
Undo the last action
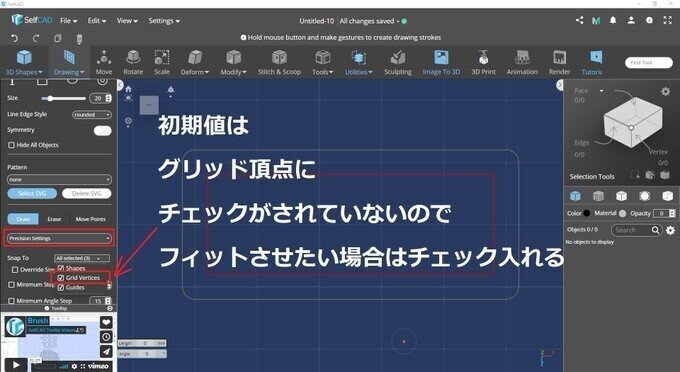[x=14, y=38]
